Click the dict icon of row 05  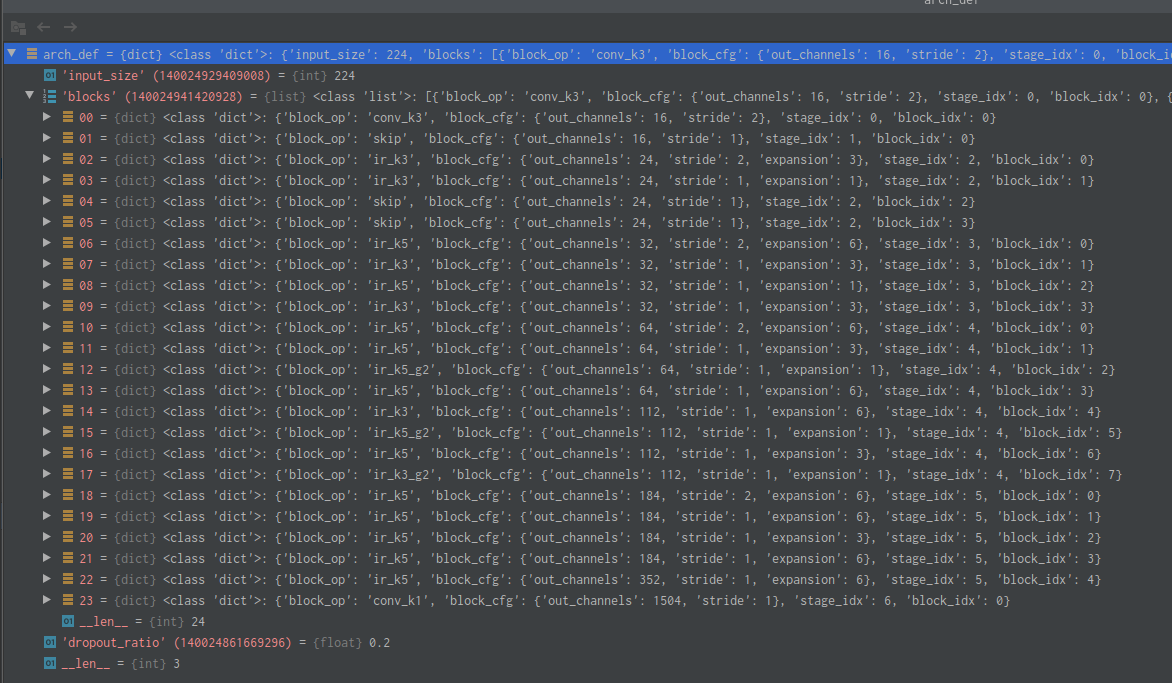[67, 222]
